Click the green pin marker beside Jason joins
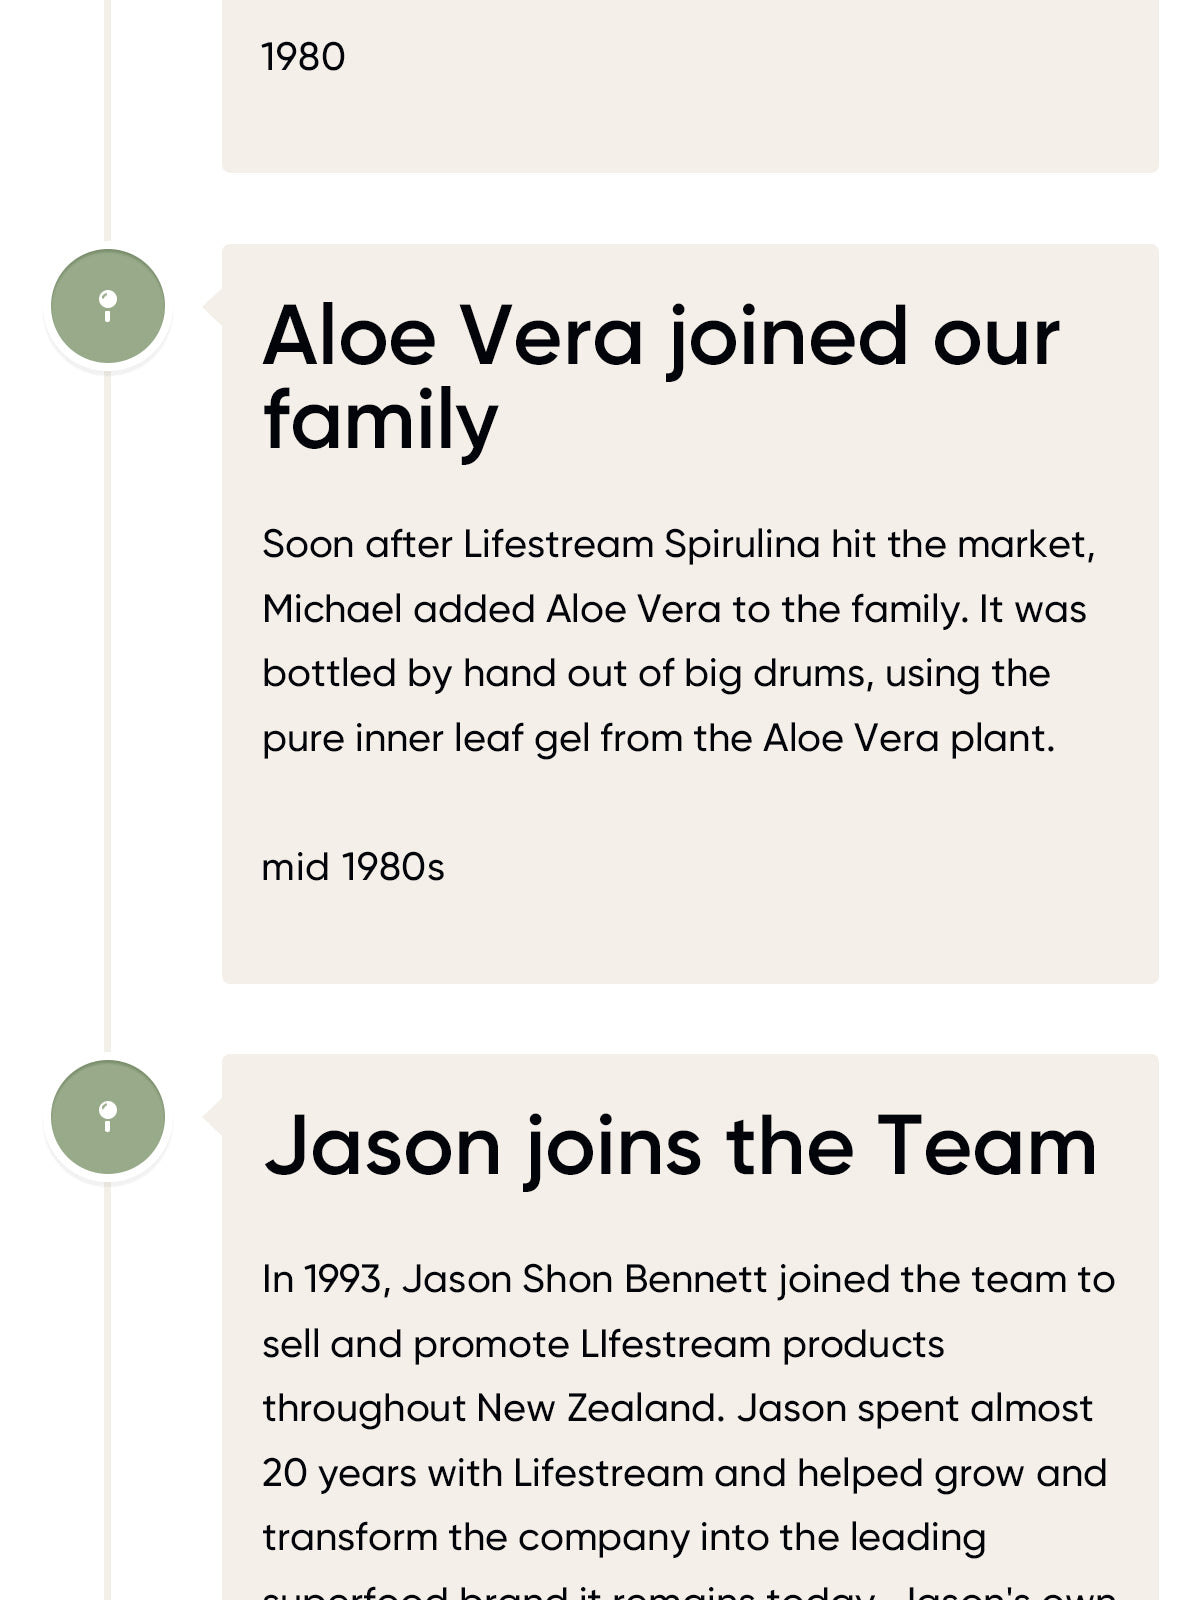This screenshot has width=1200, height=1600. tap(108, 1117)
